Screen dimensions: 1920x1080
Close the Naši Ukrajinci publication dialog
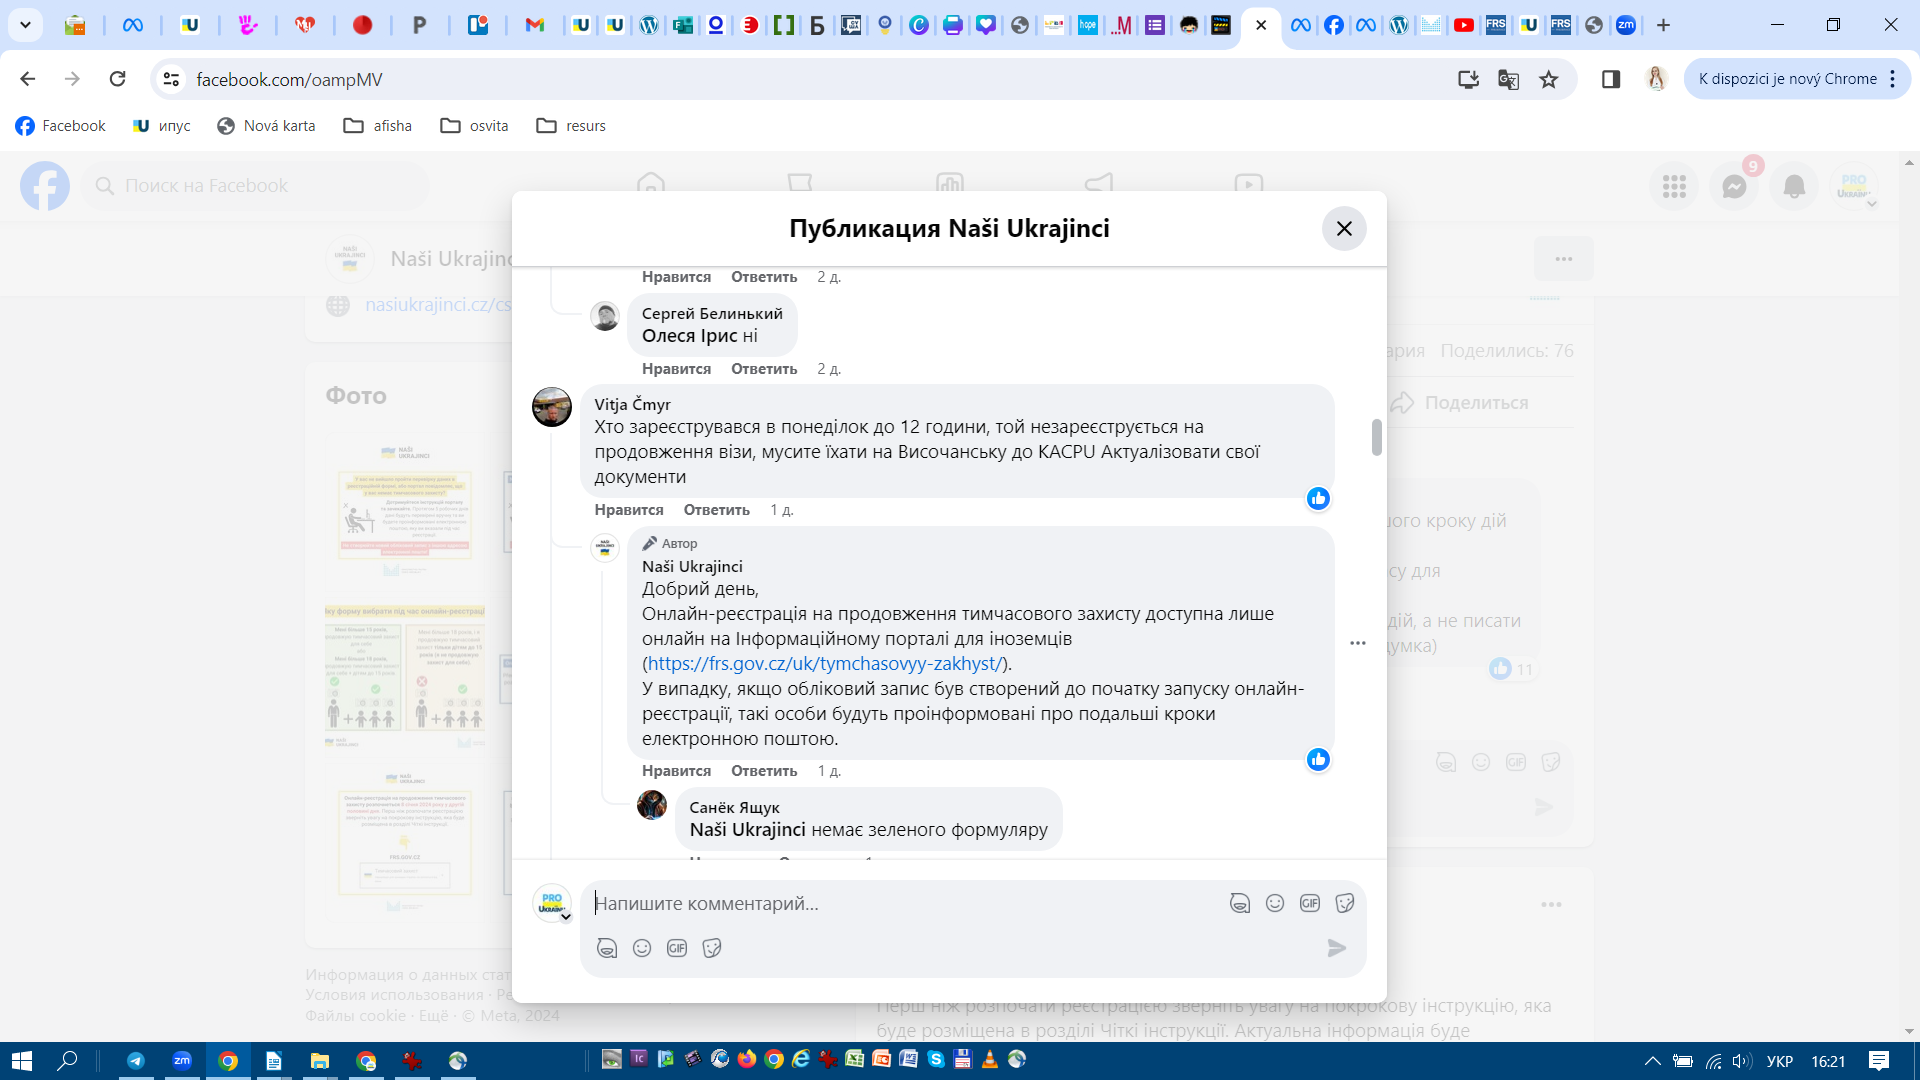(1344, 229)
